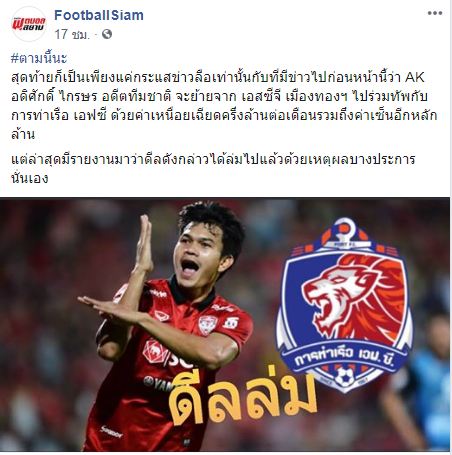Open the three-dot post options menu
This screenshot has height=455, width=452.
[x=435, y=13]
